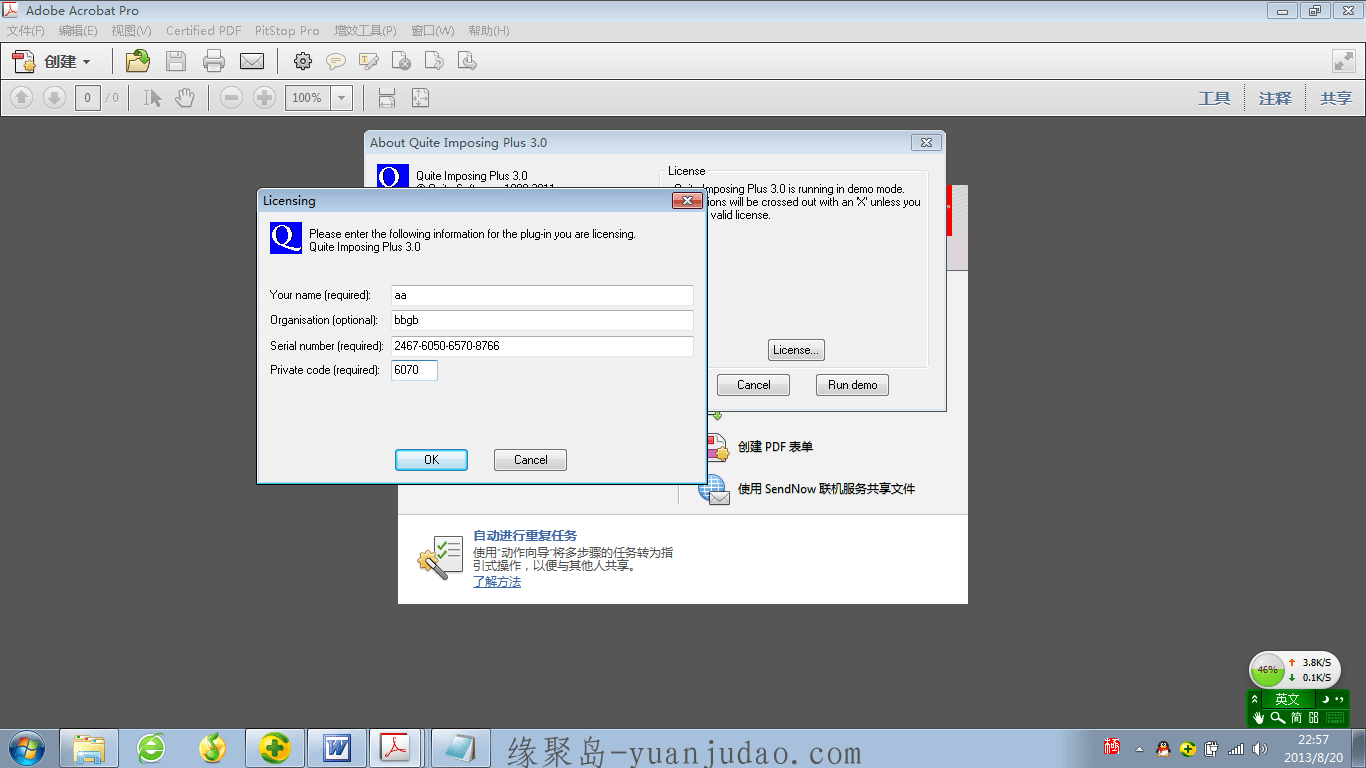Click Cancel in the About Quite Imposing dialog
This screenshot has width=1366, height=768.
pyautogui.click(x=753, y=385)
